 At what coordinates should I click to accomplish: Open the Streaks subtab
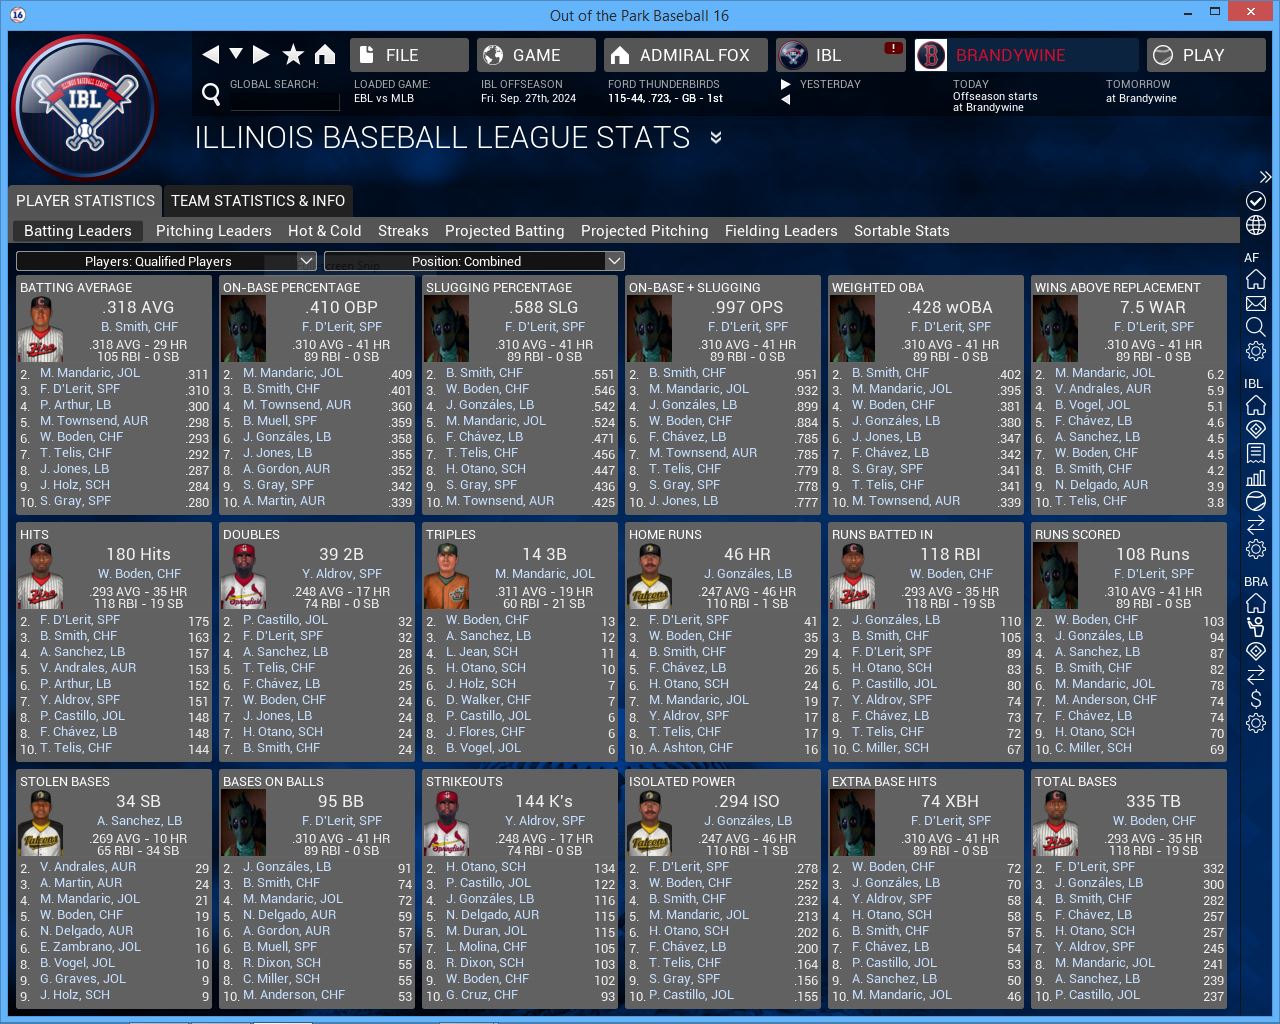(x=403, y=231)
